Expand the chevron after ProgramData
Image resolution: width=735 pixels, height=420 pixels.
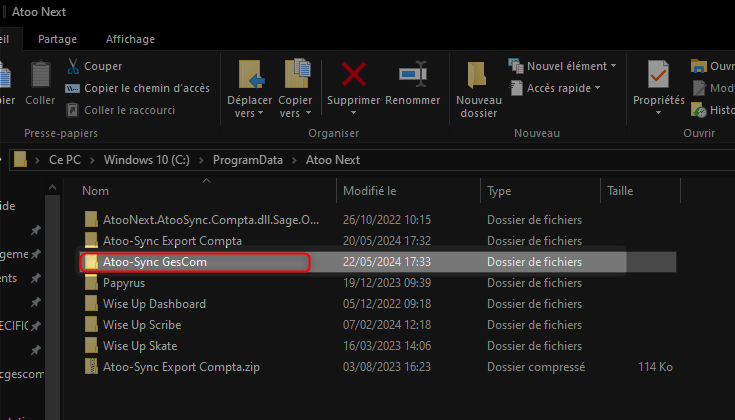pyautogui.click(x=294, y=160)
